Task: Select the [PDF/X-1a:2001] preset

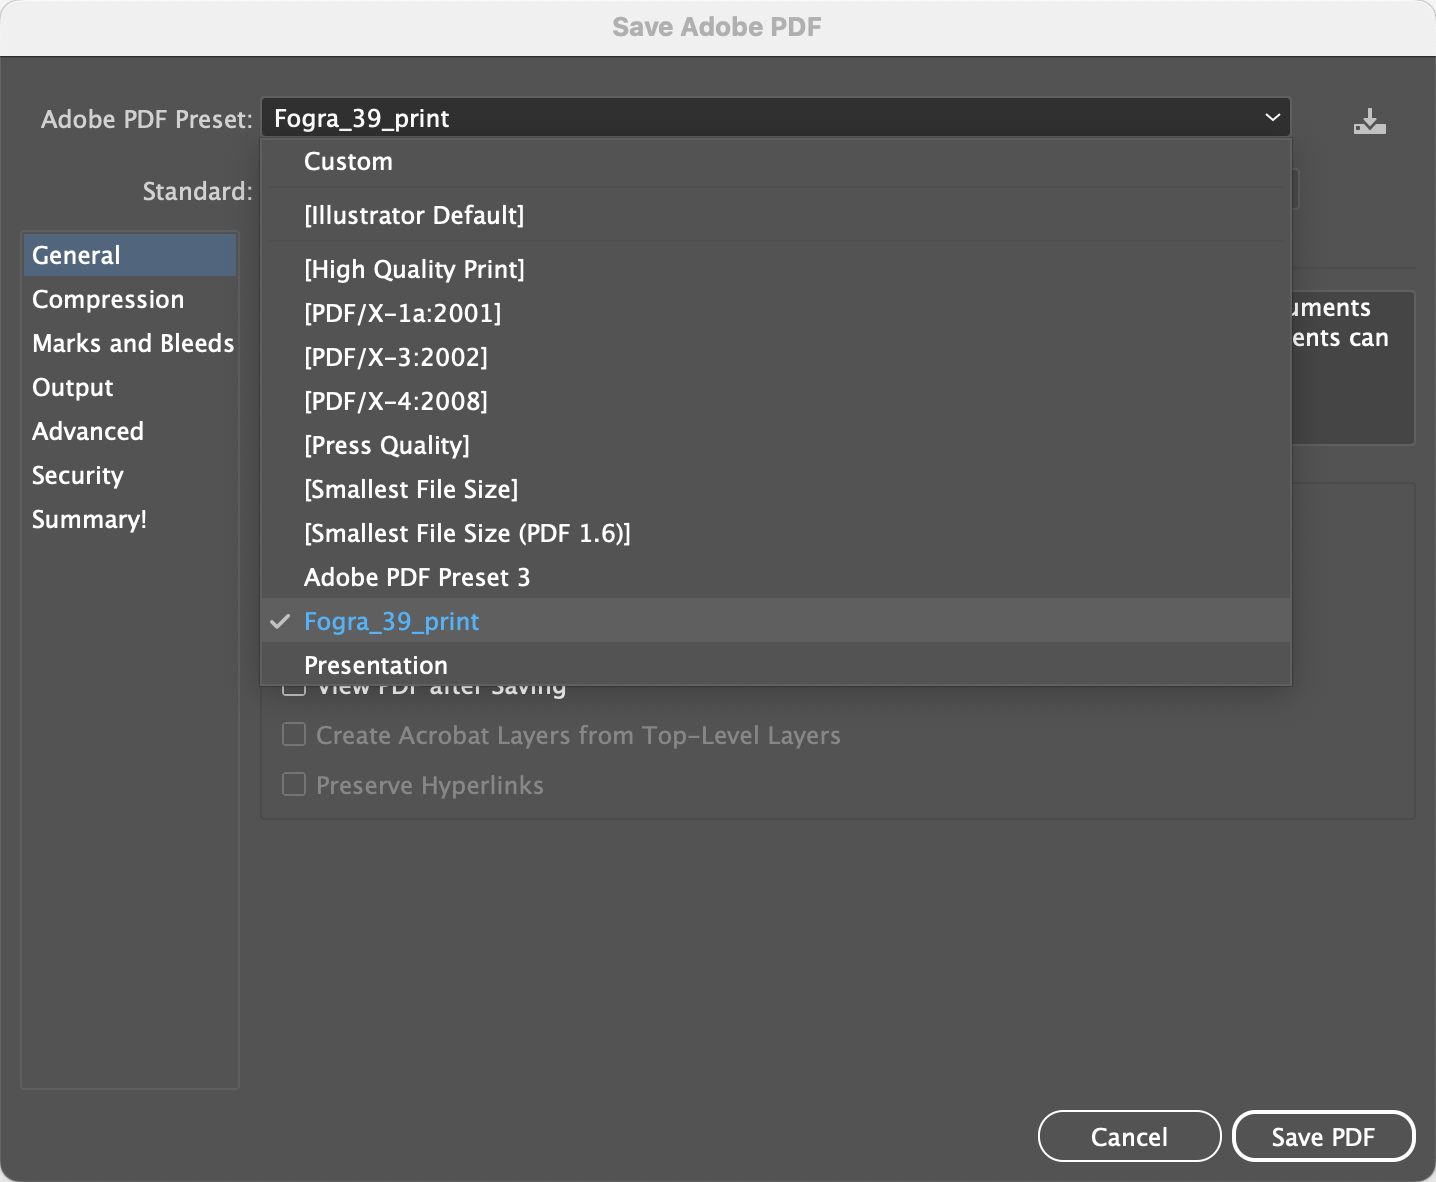Action: point(775,313)
